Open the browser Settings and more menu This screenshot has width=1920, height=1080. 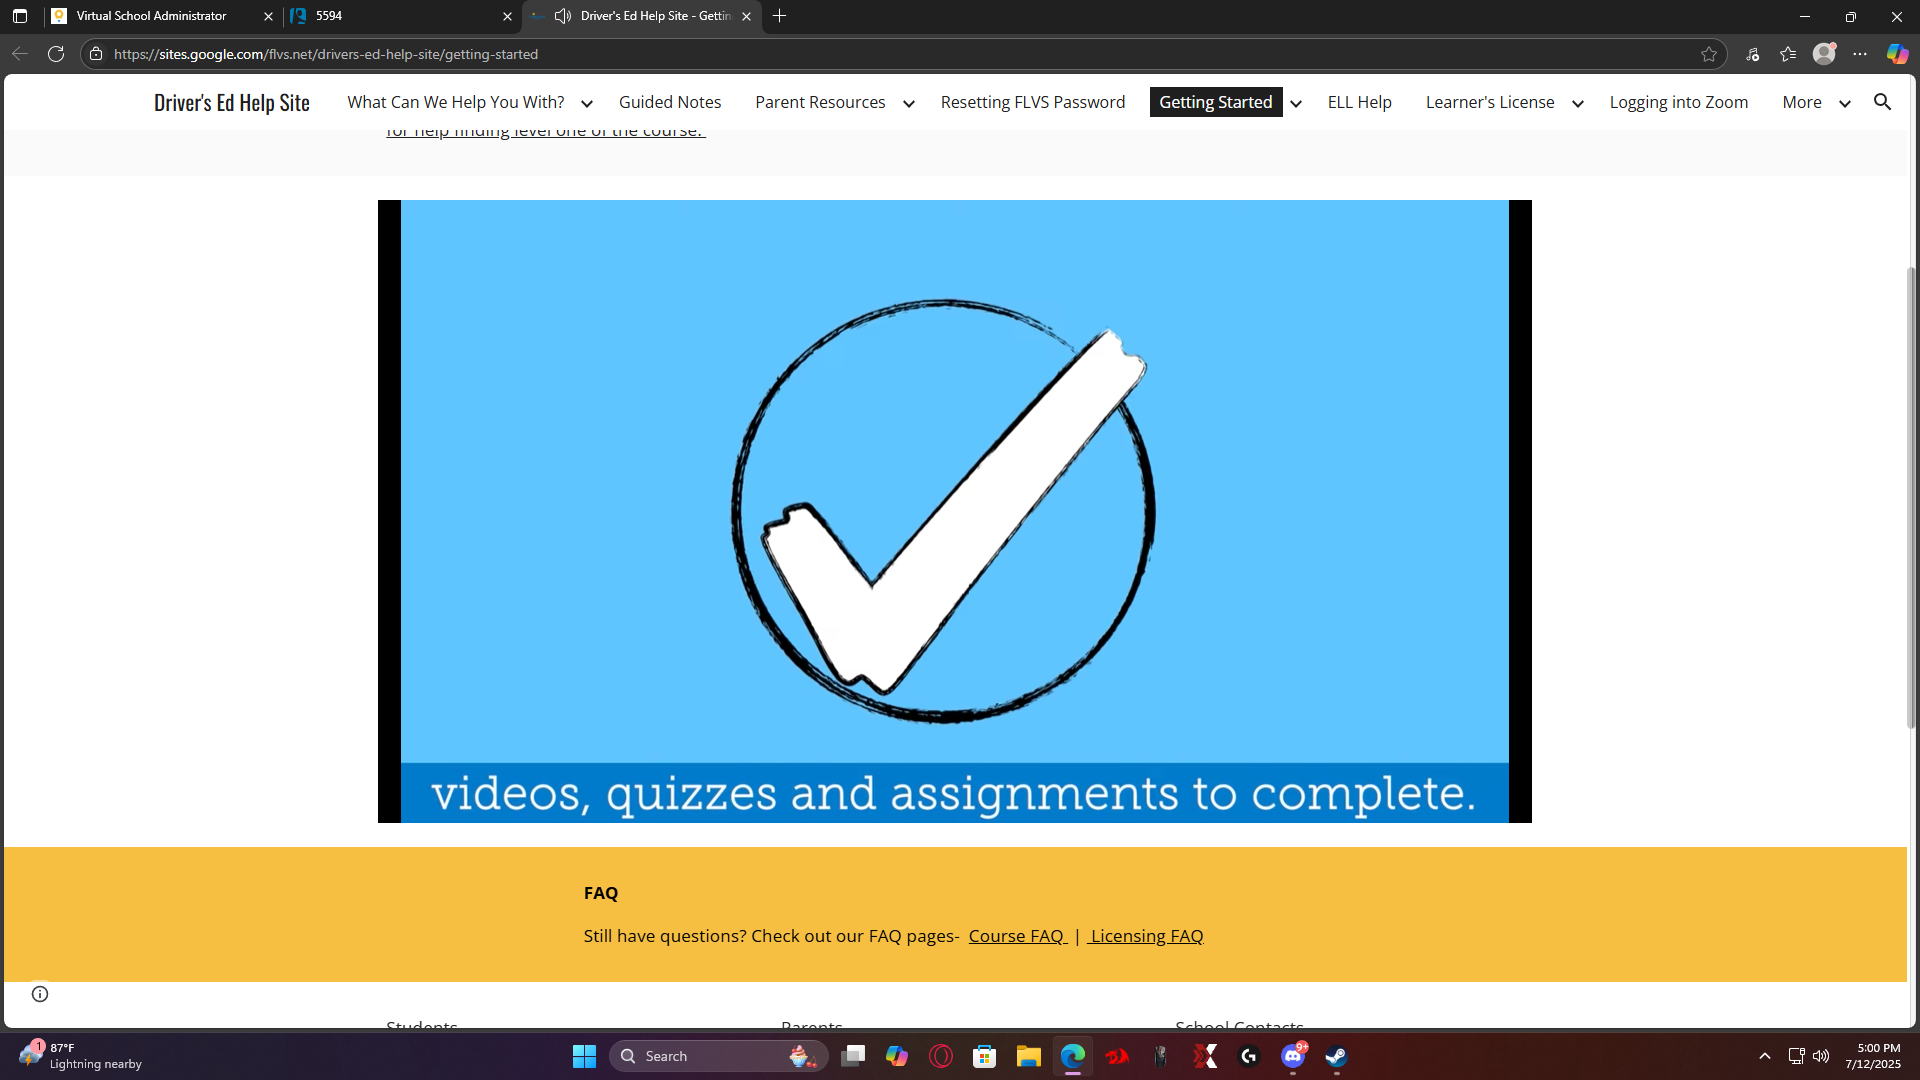click(1860, 54)
